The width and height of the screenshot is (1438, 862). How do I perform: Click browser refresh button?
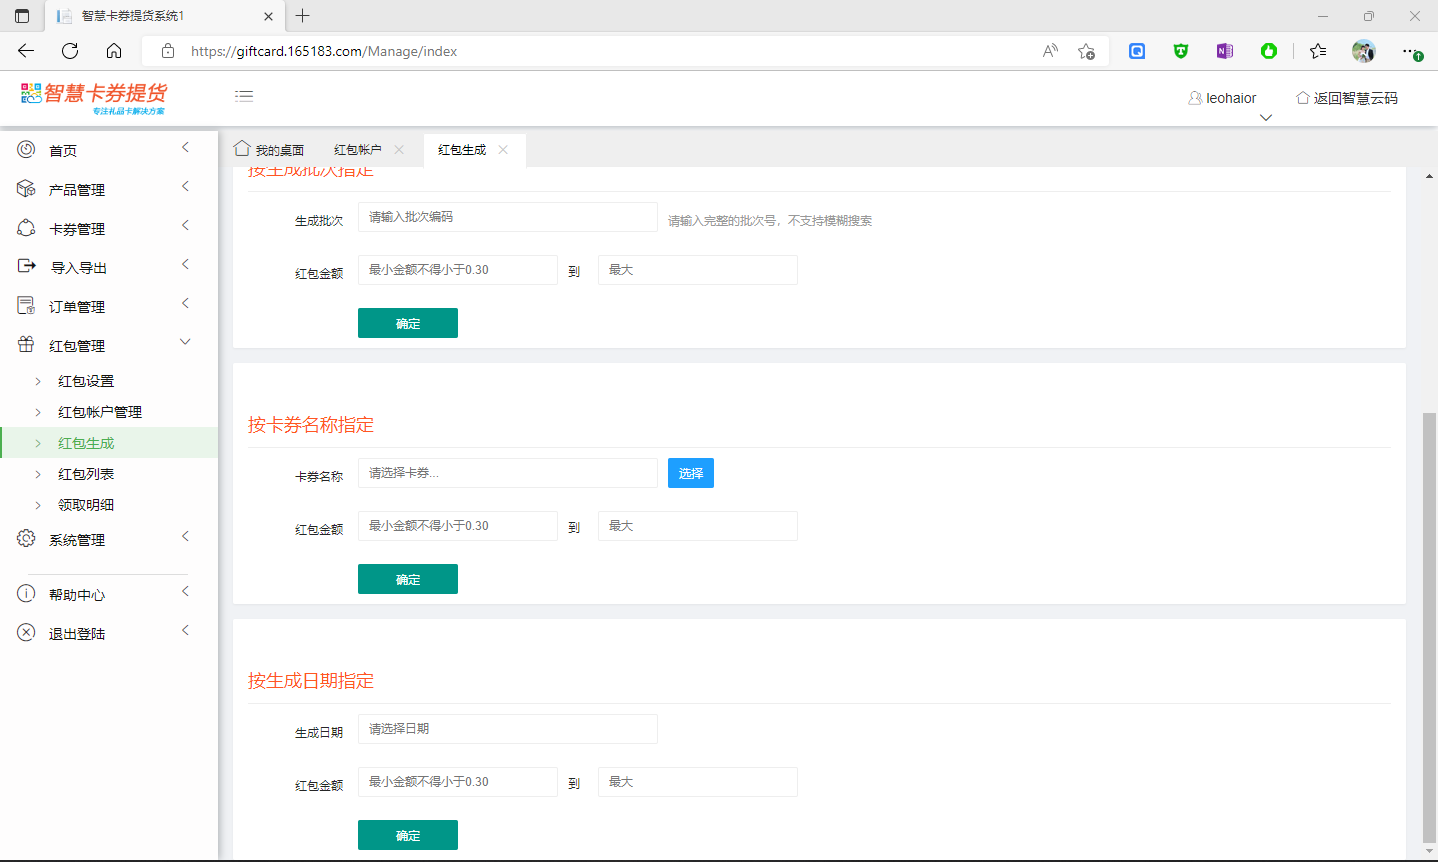(x=70, y=51)
